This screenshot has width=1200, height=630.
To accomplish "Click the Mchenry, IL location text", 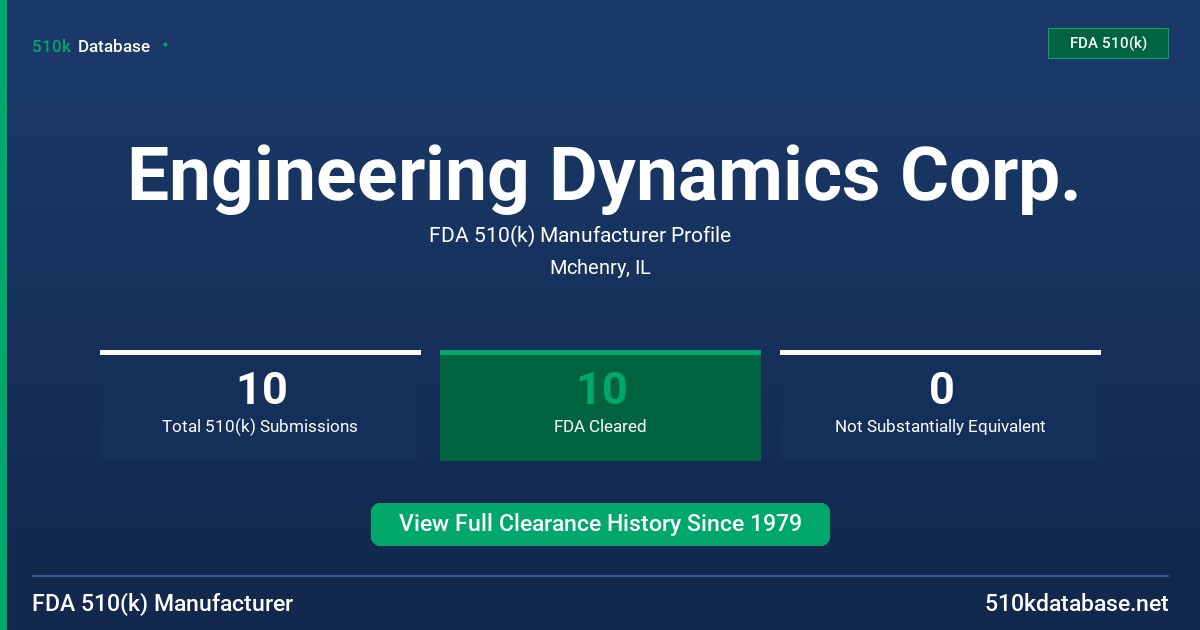I will [600, 268].
